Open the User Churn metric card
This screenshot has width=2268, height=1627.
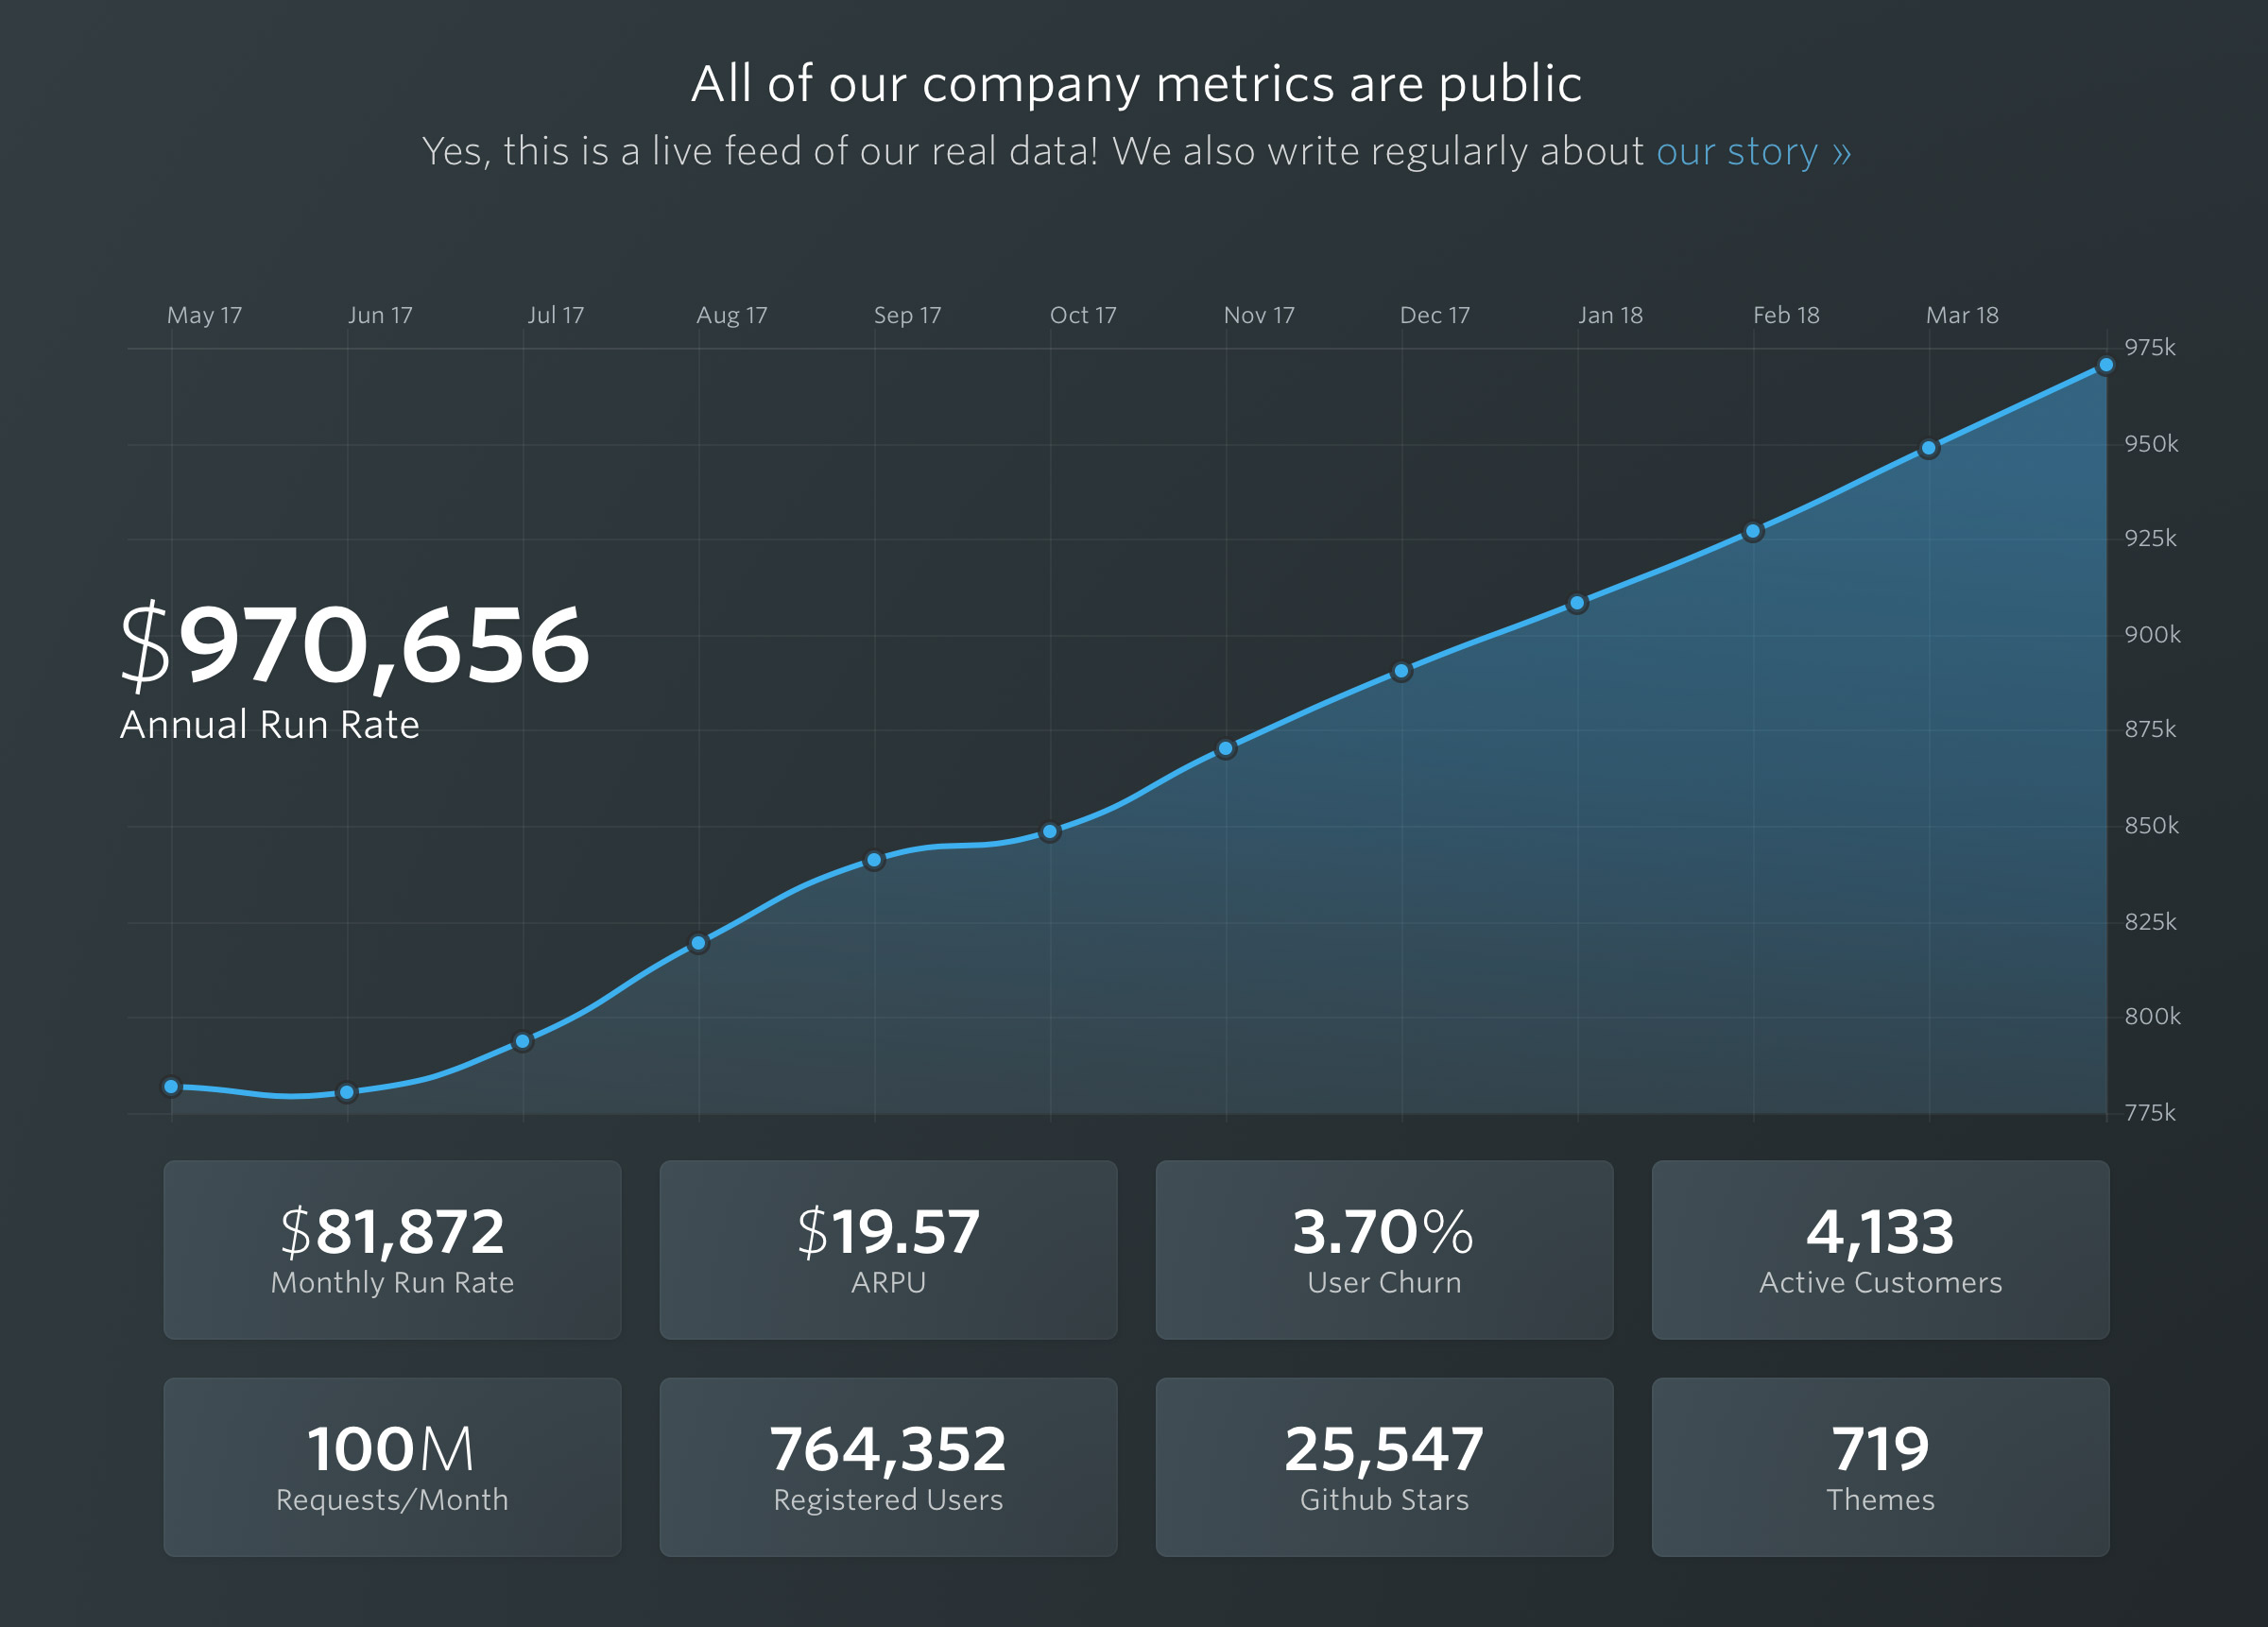point(1384,1250)
